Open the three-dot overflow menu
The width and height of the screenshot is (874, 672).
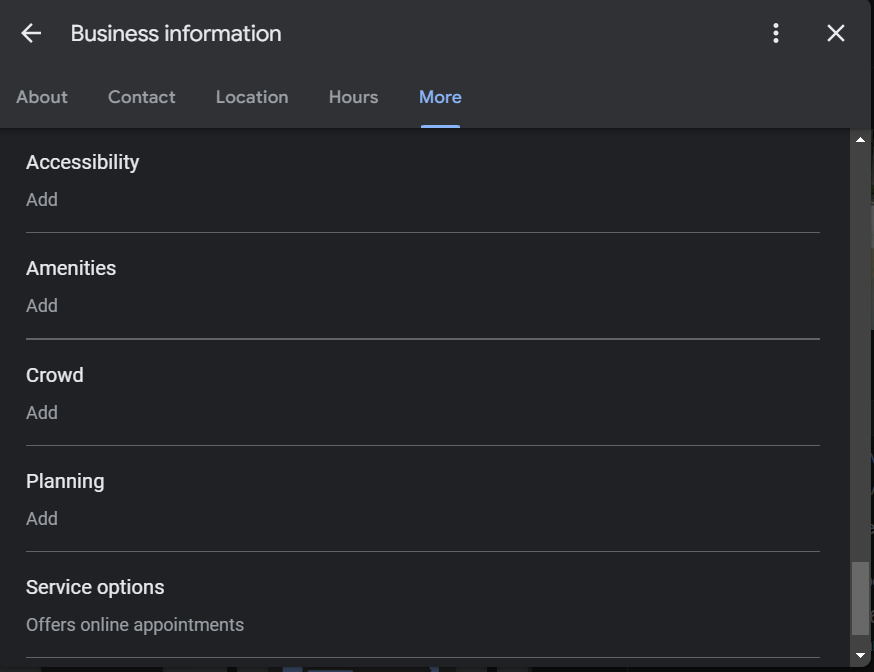[775, 33]
